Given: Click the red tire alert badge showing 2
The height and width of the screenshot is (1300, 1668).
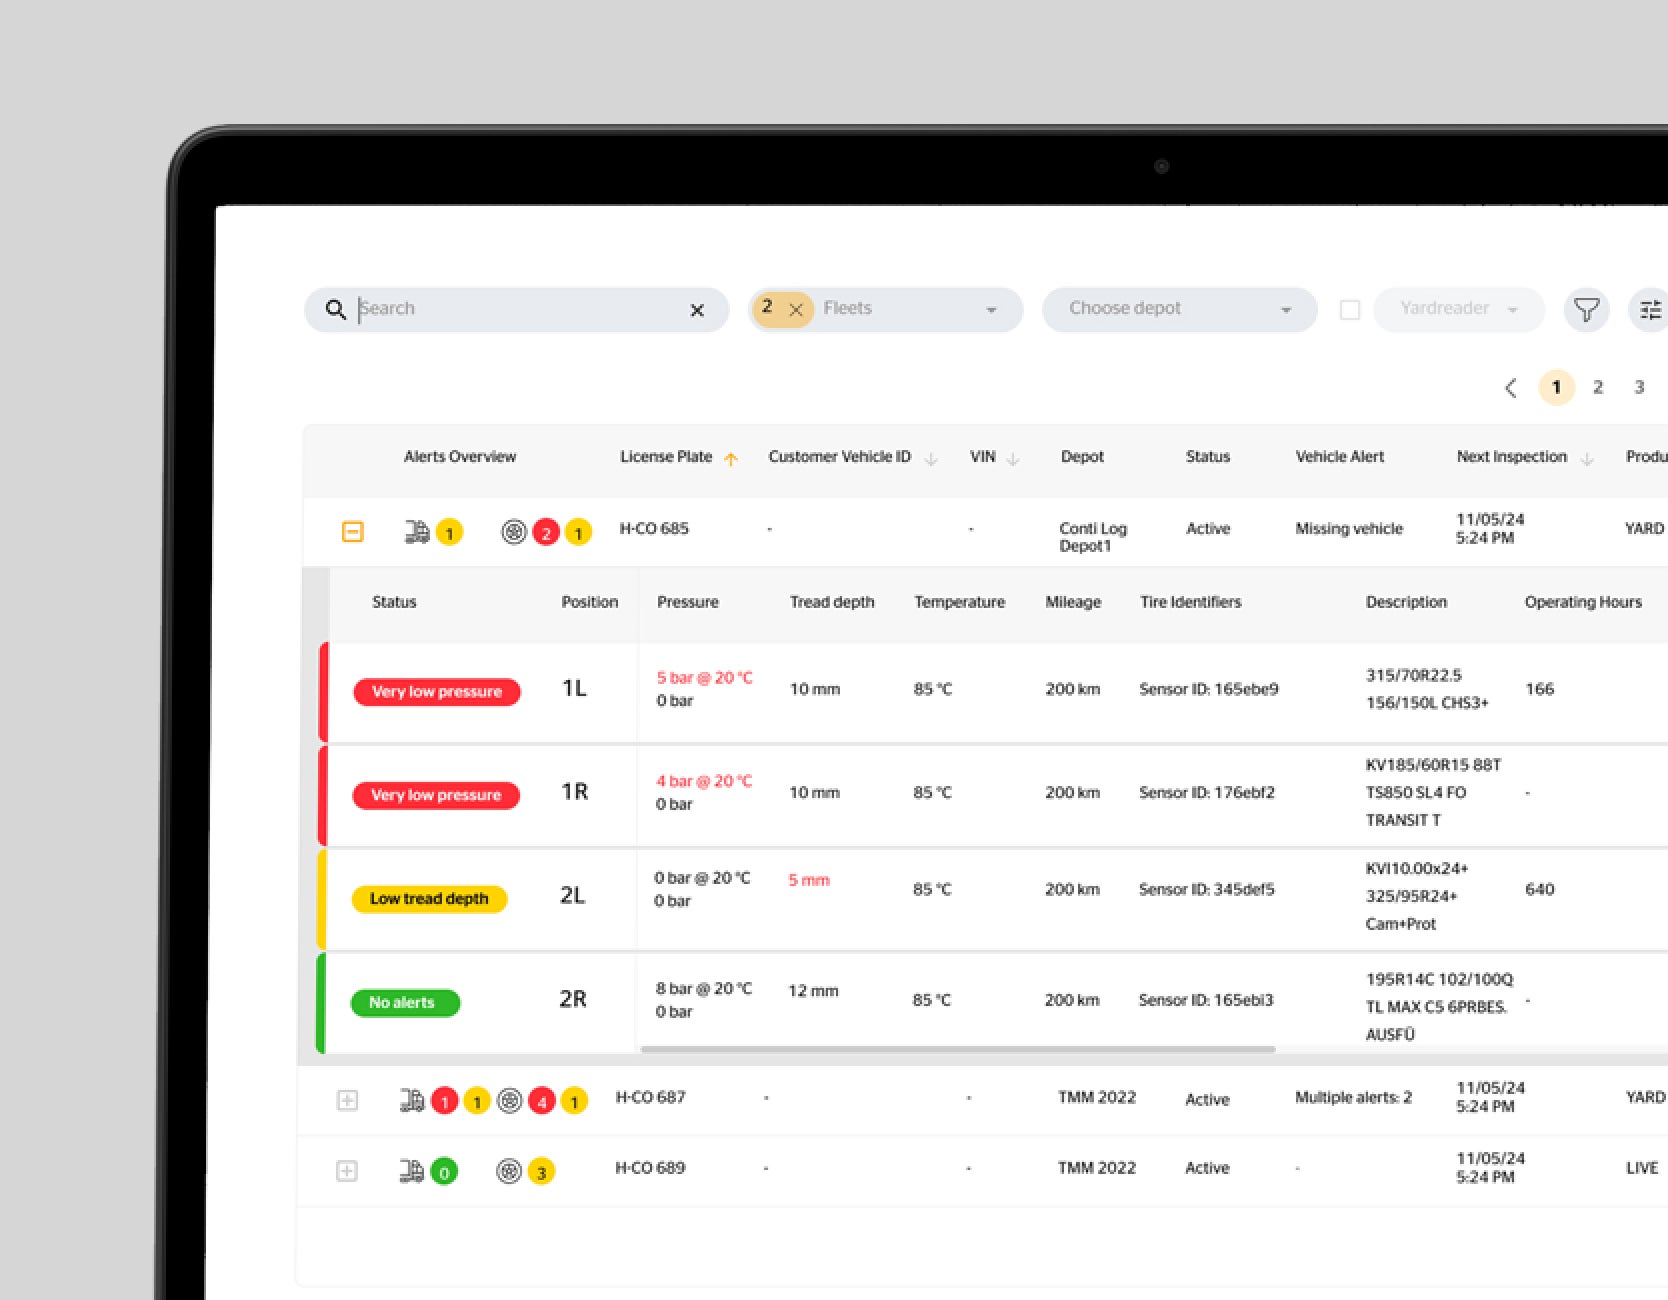Looking at the screenshot, I should pos(546,532).
